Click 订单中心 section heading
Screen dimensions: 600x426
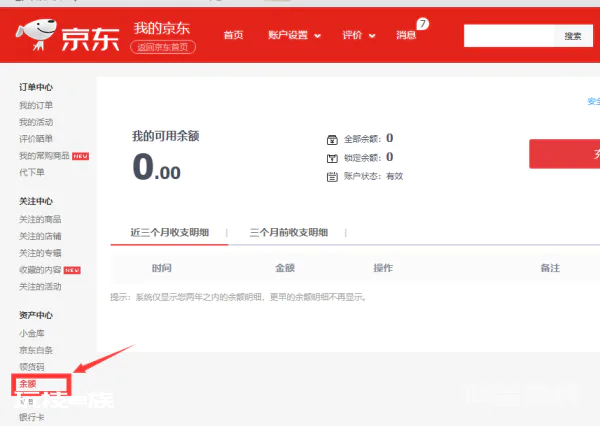[36, 87]
